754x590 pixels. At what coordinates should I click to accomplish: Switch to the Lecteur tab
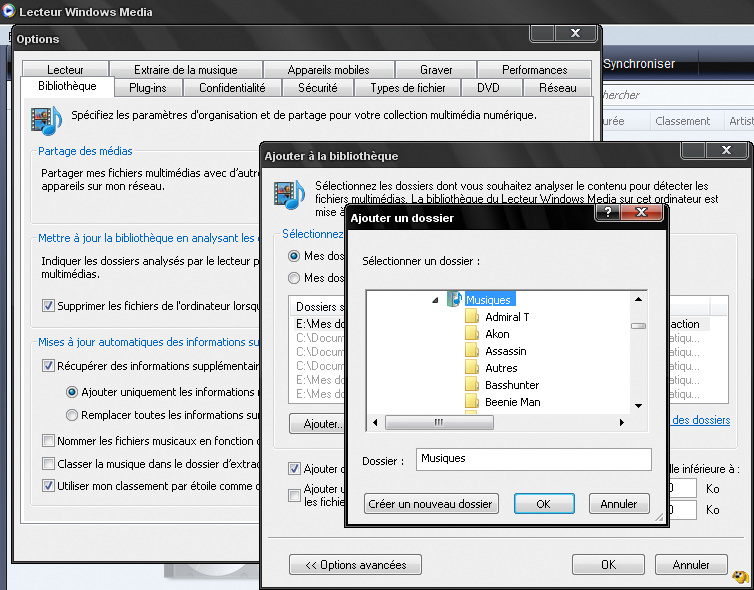65,69
